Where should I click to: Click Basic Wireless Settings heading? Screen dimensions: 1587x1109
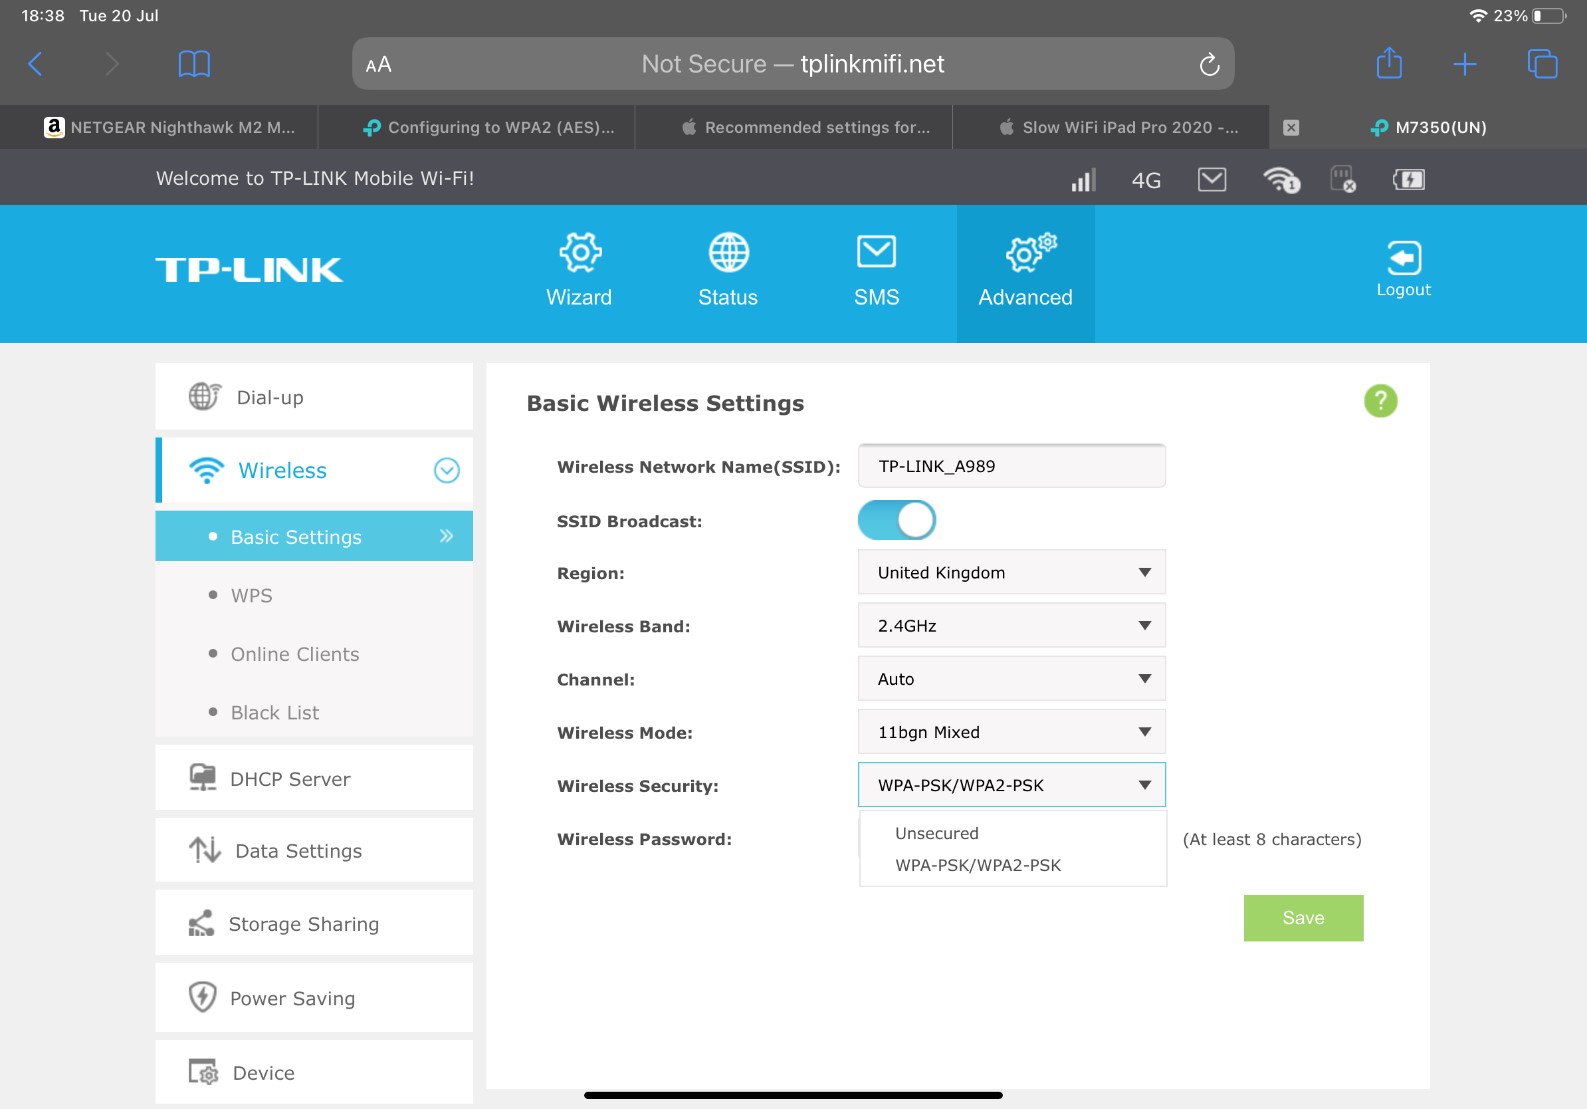click(x=665, y=403)
